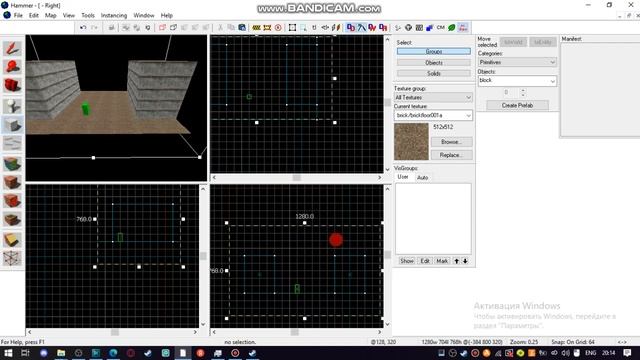Move VisGroup down with arrow button
640x360 pixels.
point(465,261)
